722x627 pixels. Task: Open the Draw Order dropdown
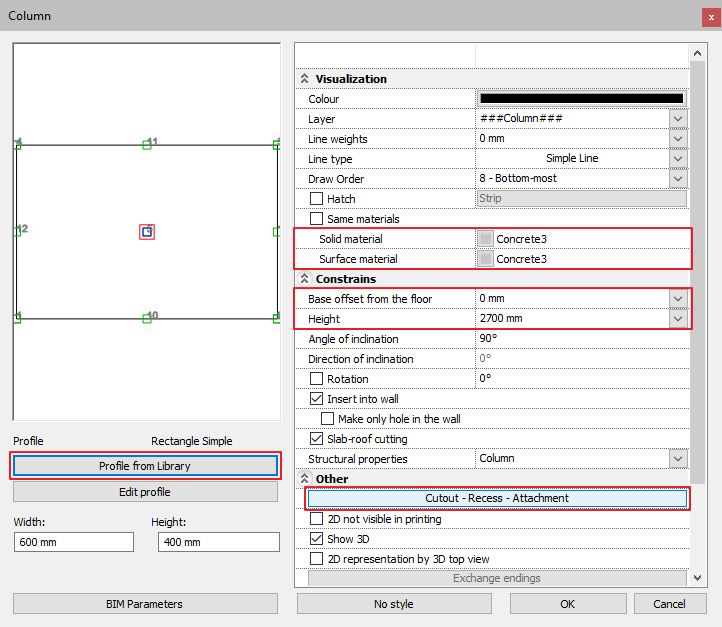click(x=678, y=179)
